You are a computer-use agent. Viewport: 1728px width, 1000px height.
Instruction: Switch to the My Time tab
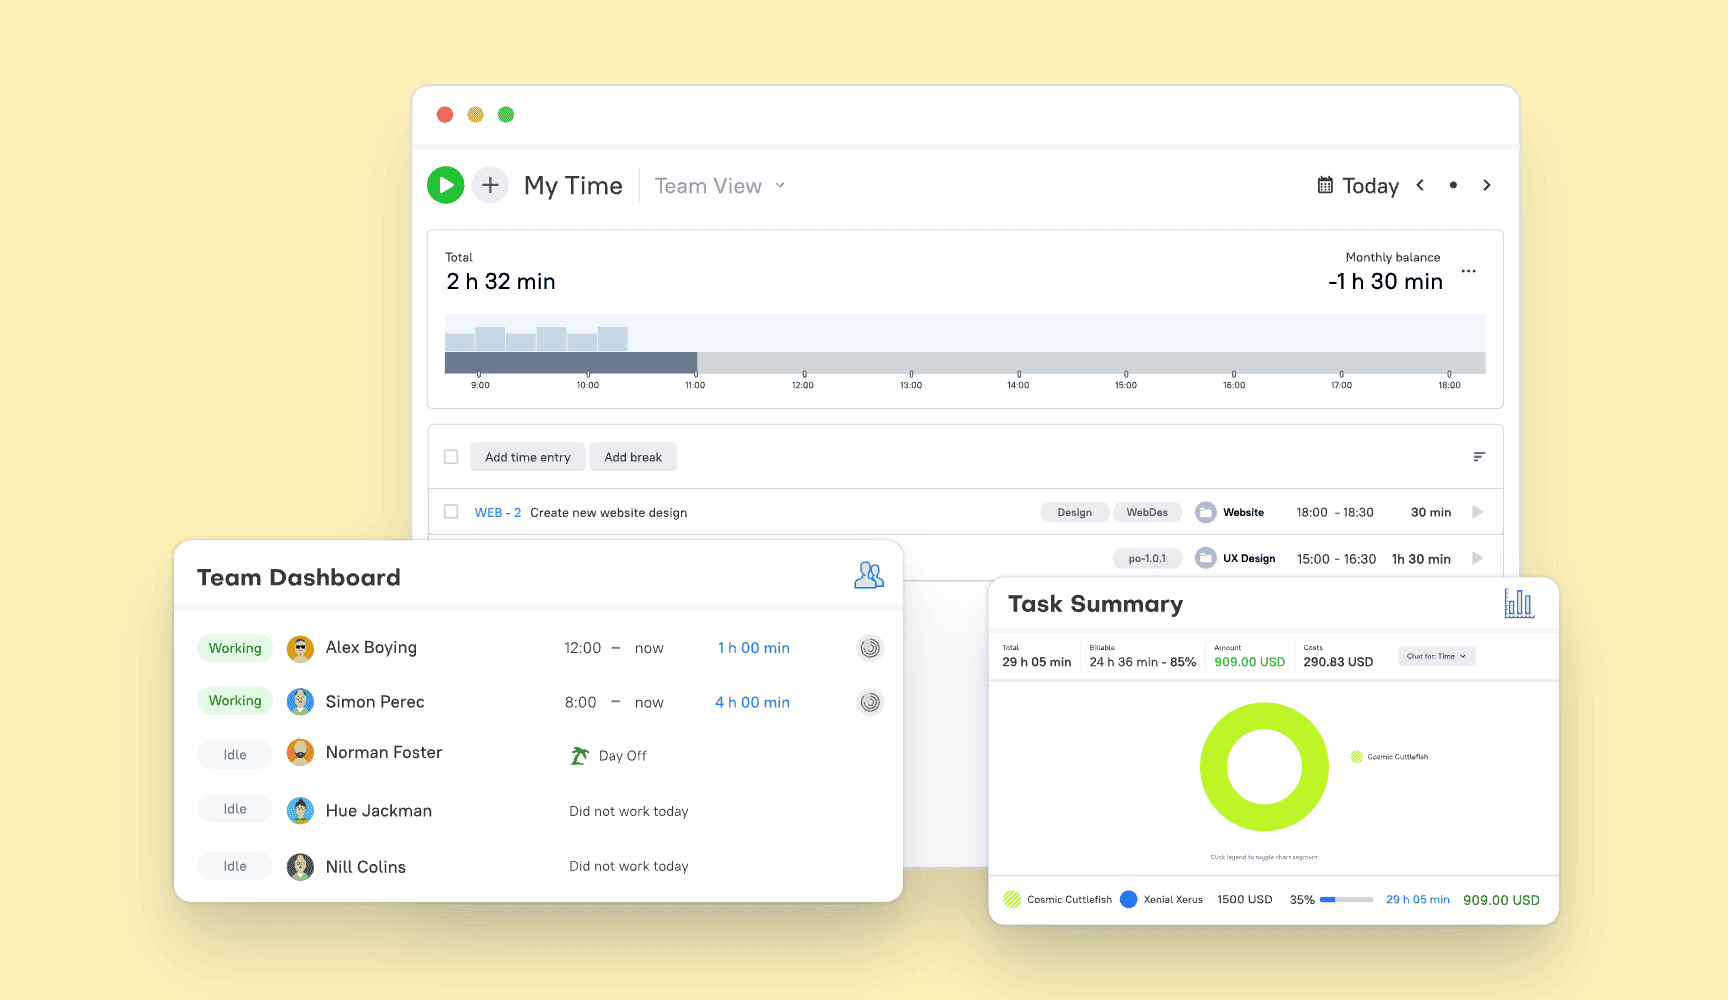pos(573,185)
